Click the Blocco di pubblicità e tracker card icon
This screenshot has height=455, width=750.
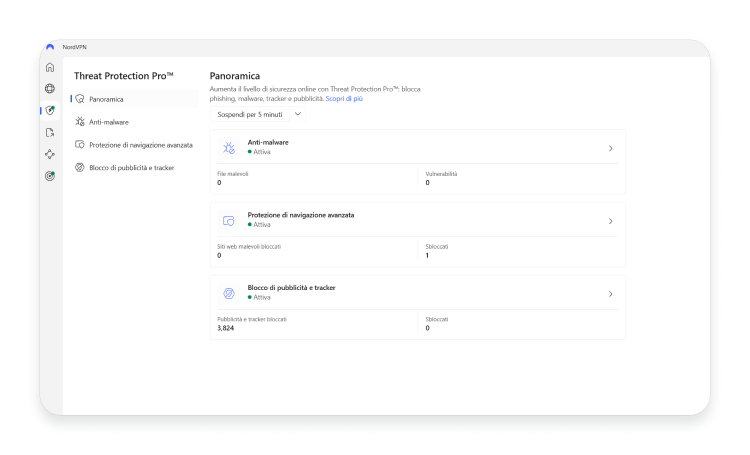229,293
